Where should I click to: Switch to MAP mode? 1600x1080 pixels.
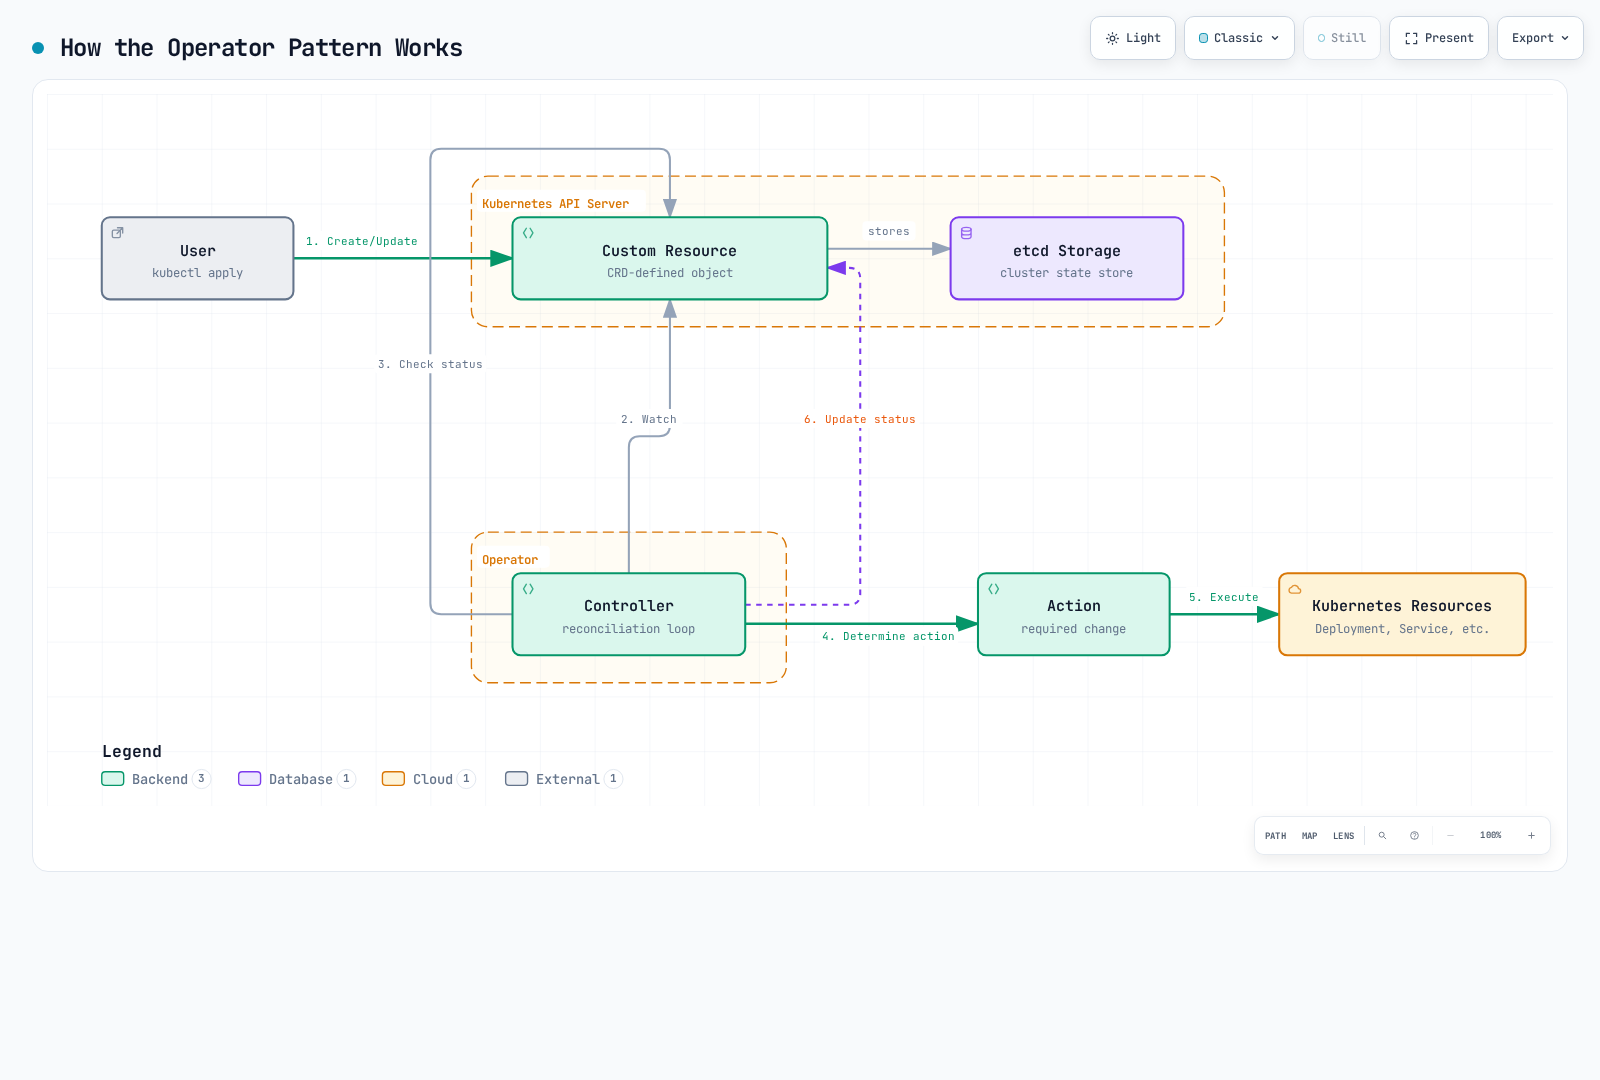click(x=1310, y=836)
